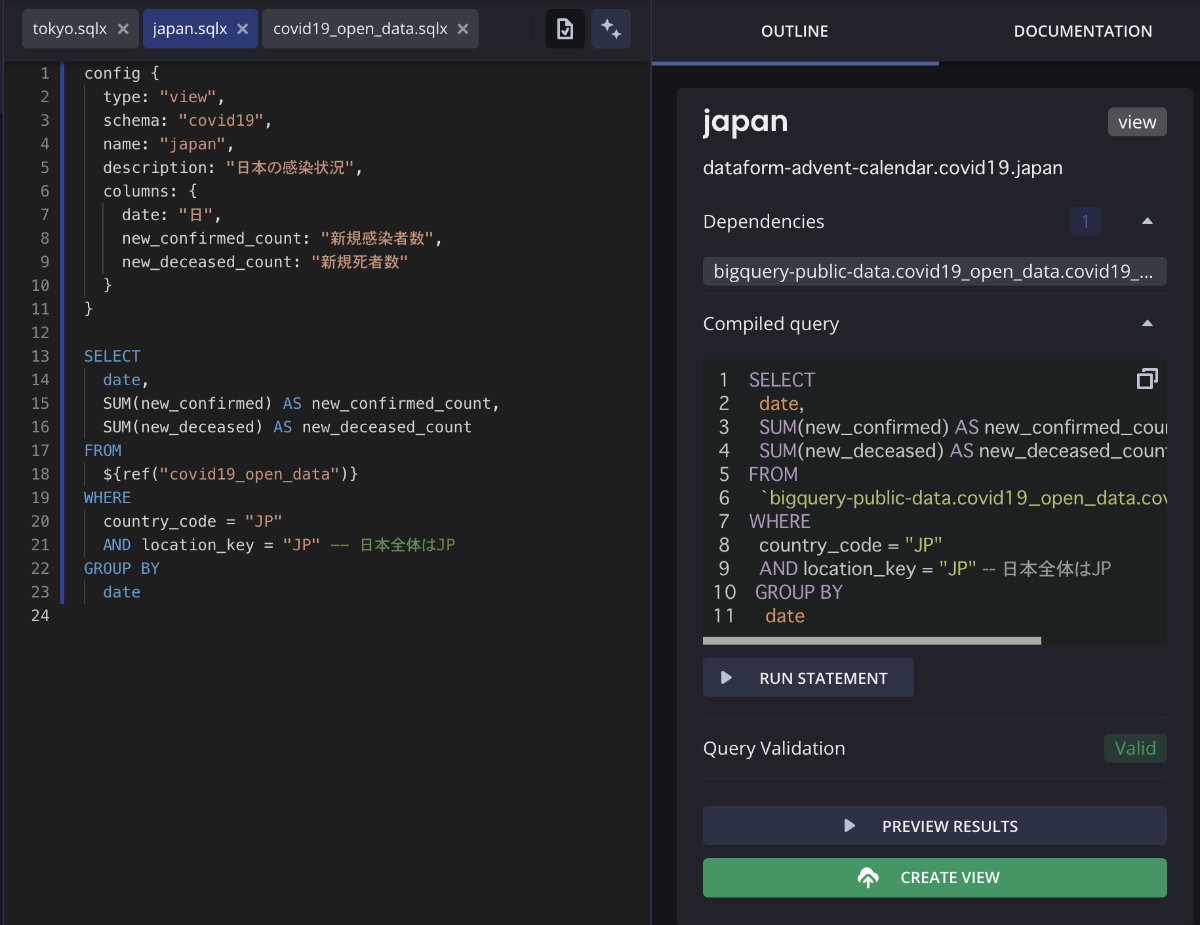Click the description: "日本の感染状況" line
1200x925 pixels.
coord(232,168)
